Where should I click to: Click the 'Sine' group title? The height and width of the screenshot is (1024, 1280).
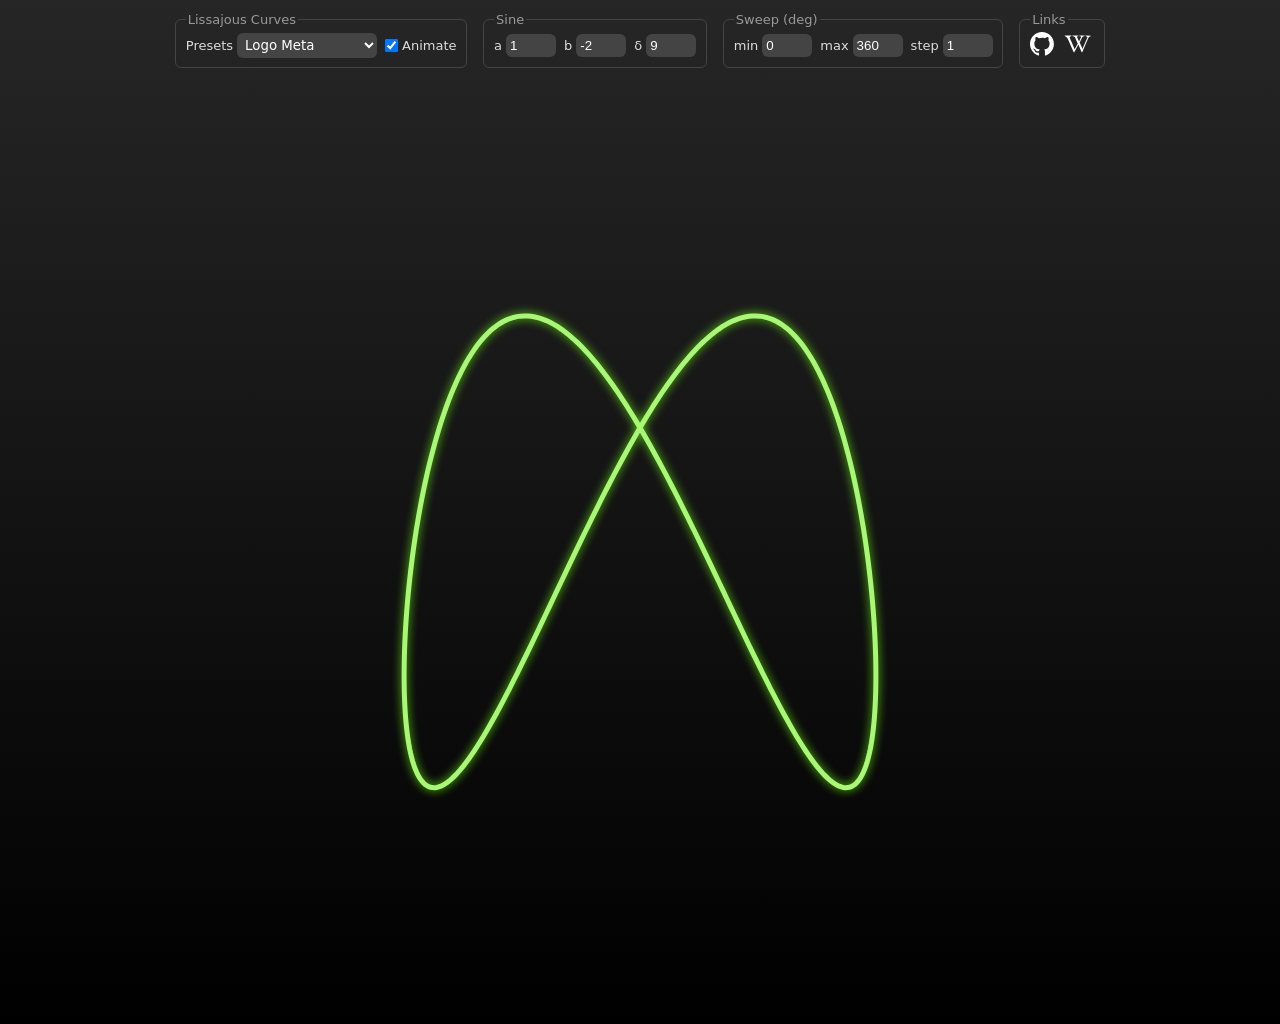[x=510, y=19]
